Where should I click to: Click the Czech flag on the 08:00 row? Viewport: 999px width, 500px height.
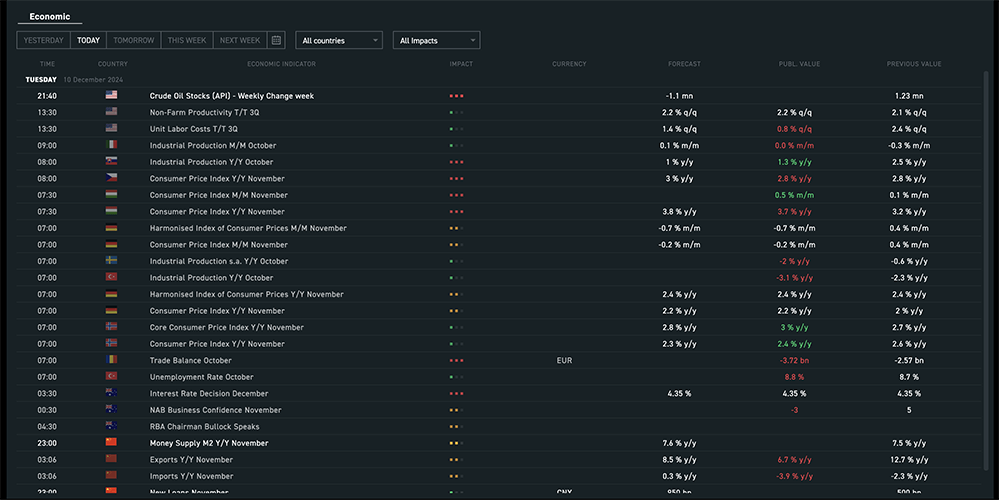click(x=111, y=178)
